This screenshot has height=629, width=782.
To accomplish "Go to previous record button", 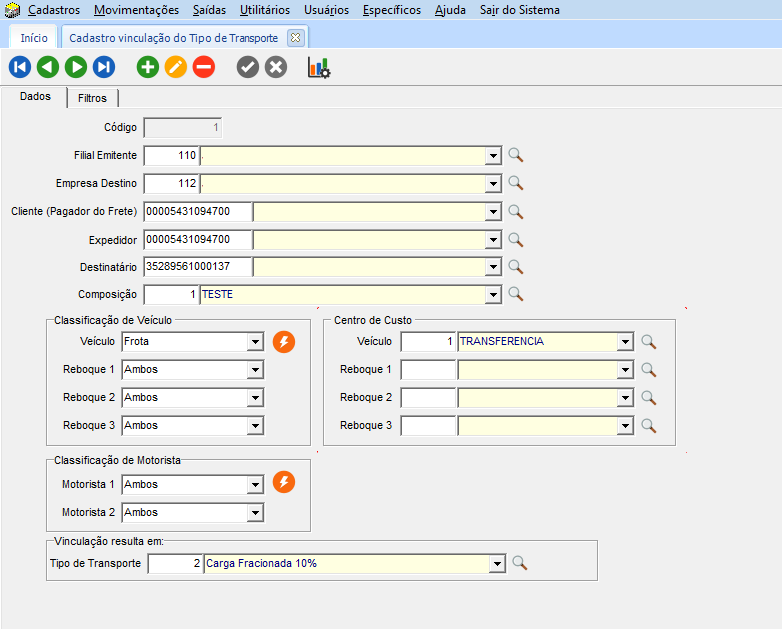I will coord(48,67).
